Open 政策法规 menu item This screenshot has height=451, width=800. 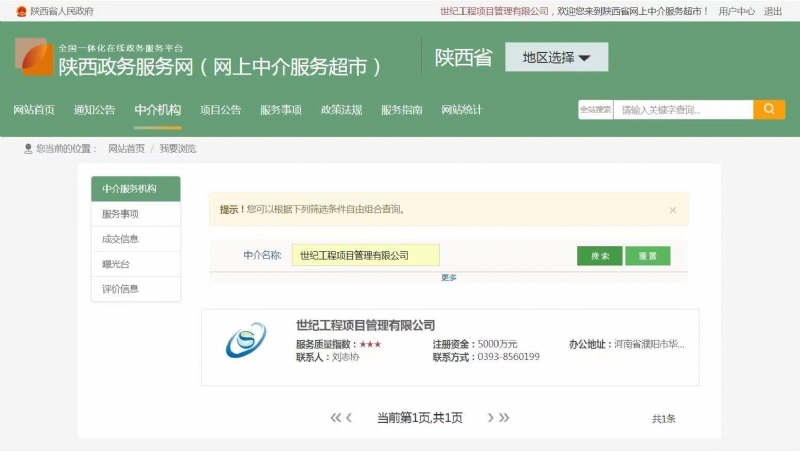(341, 110)
